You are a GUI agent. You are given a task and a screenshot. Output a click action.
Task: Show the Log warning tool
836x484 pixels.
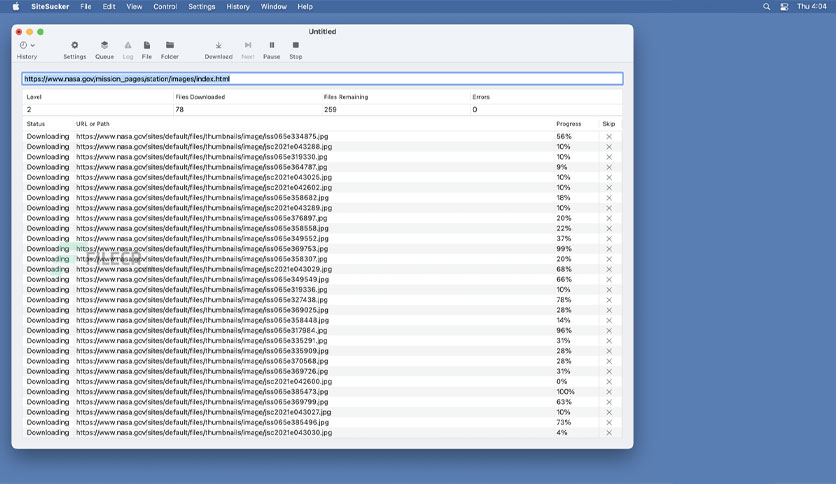[x=128, y=50]
